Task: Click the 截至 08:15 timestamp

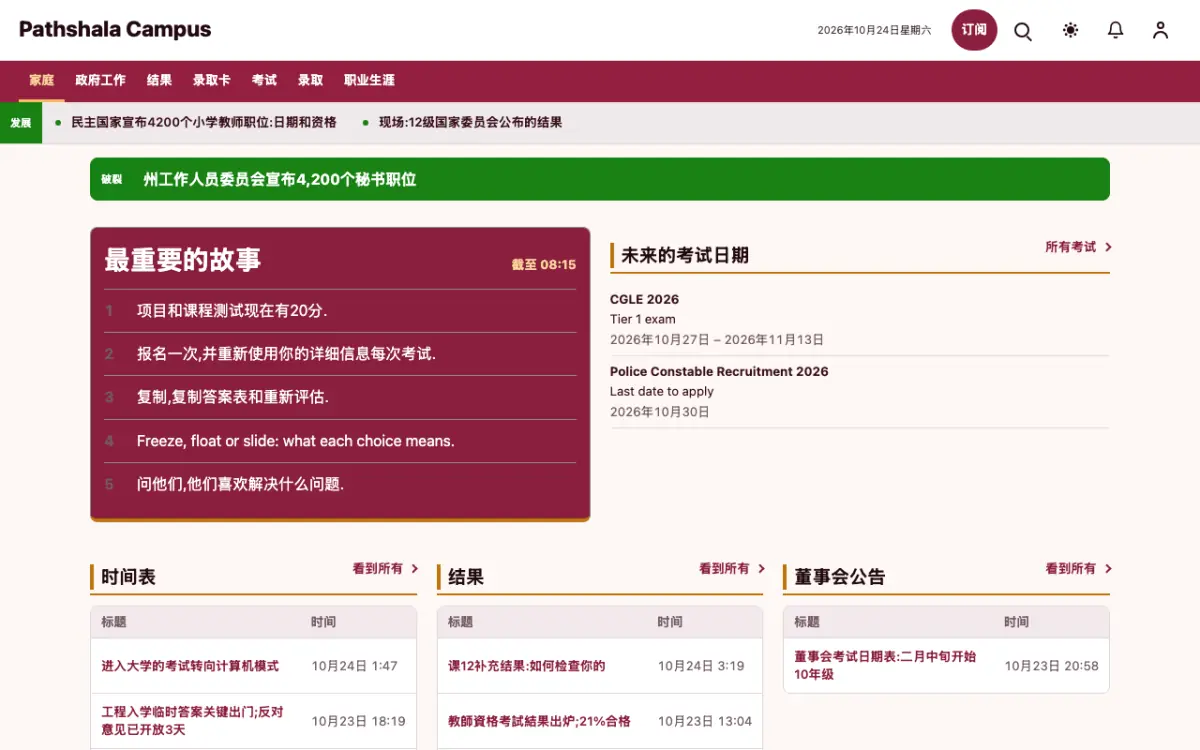Action: 544,265
